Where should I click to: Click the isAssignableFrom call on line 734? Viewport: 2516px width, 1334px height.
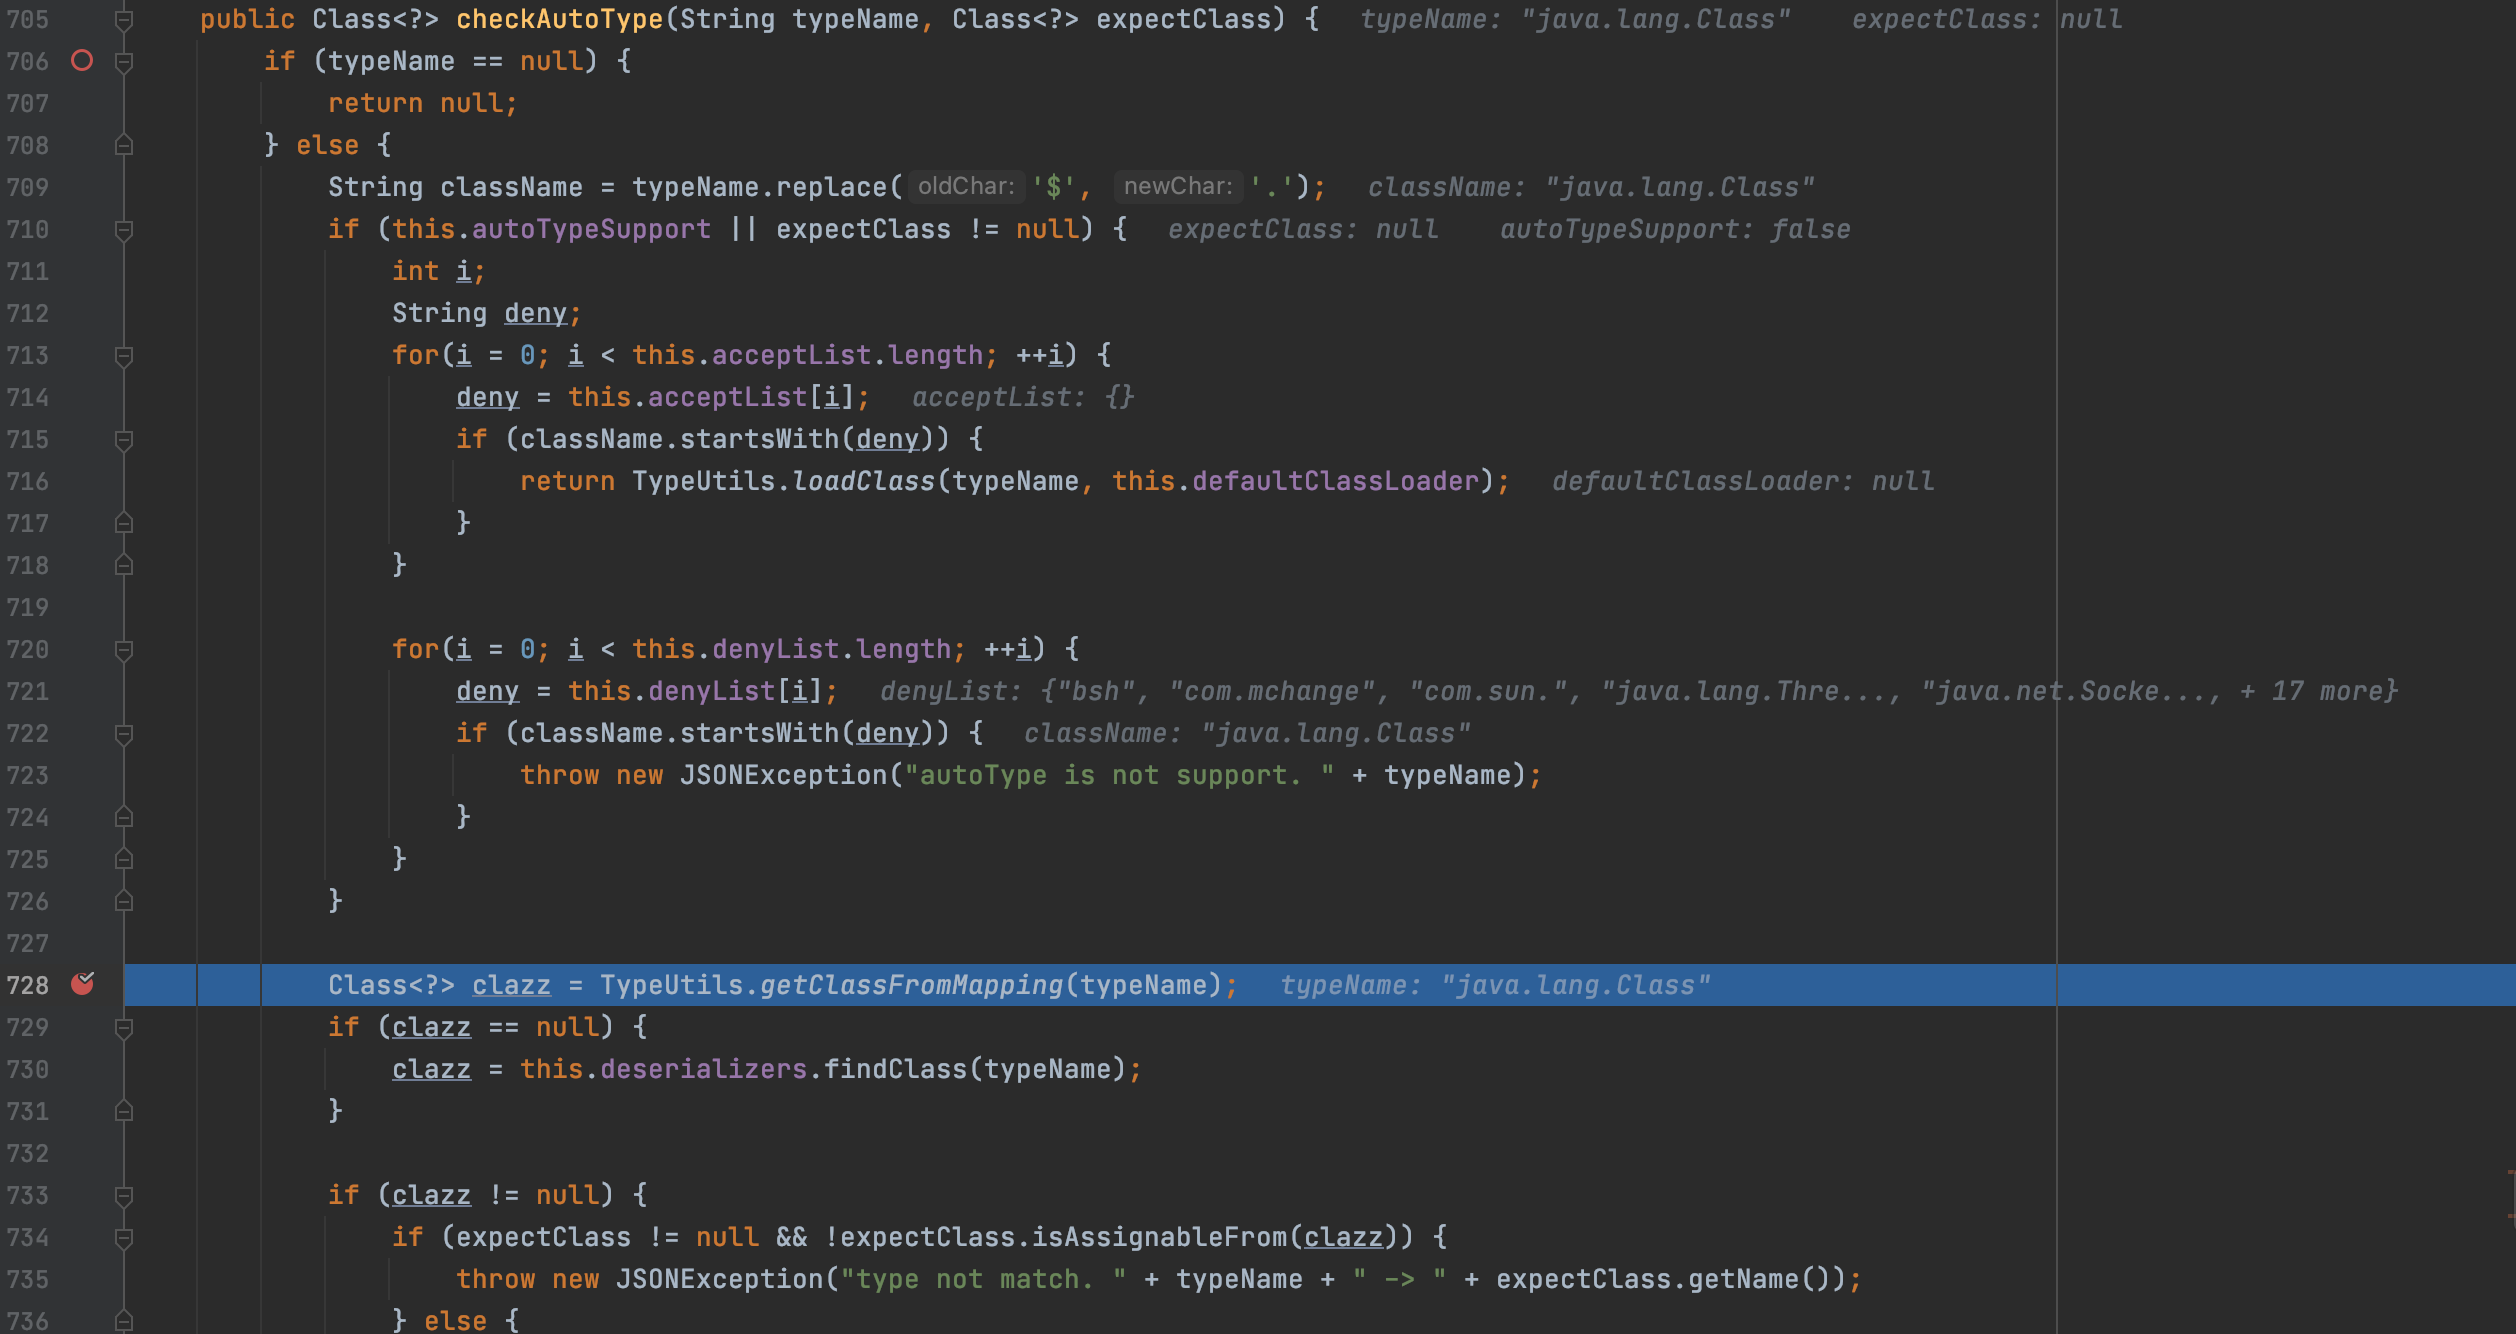(1160, 1237)
